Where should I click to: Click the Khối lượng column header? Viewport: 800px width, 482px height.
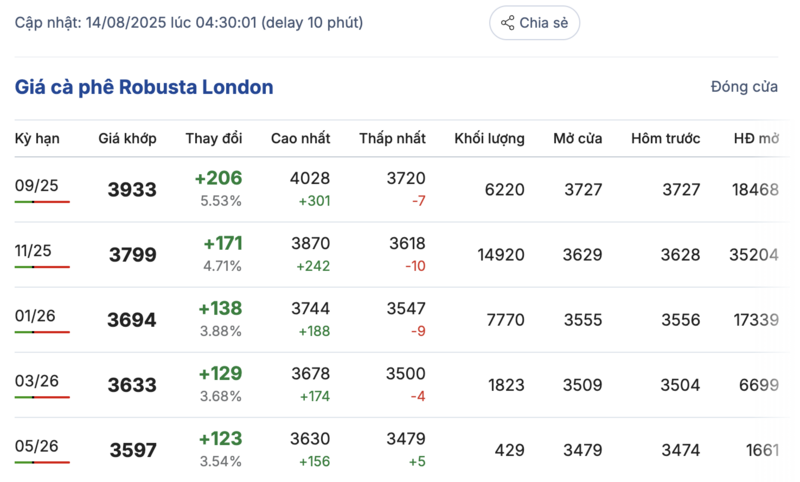point(489,138)
